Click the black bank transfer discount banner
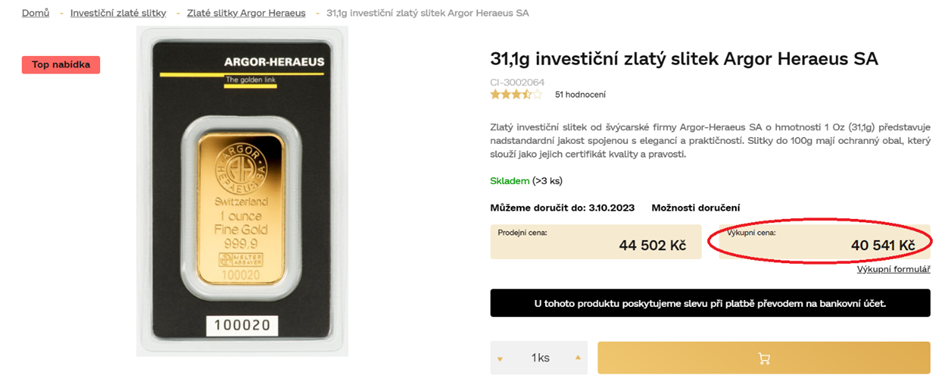 (x=710, y=303)
